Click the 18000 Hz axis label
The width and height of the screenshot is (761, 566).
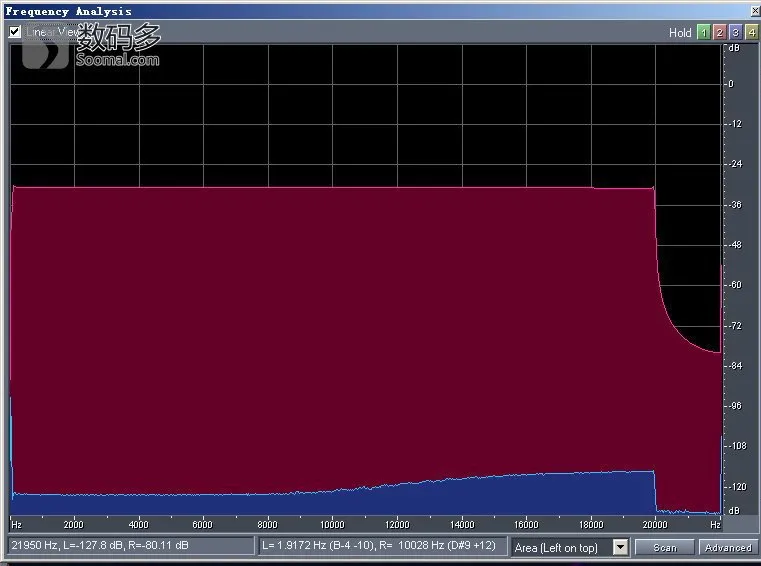coord(591,525)
